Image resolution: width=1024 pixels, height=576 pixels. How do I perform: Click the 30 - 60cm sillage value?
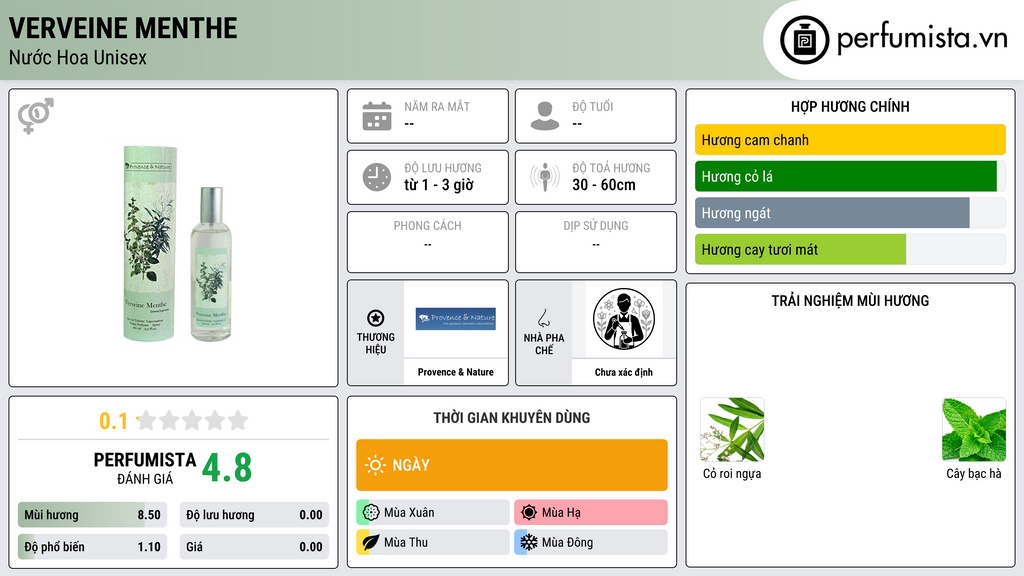[x=604, y=185]
